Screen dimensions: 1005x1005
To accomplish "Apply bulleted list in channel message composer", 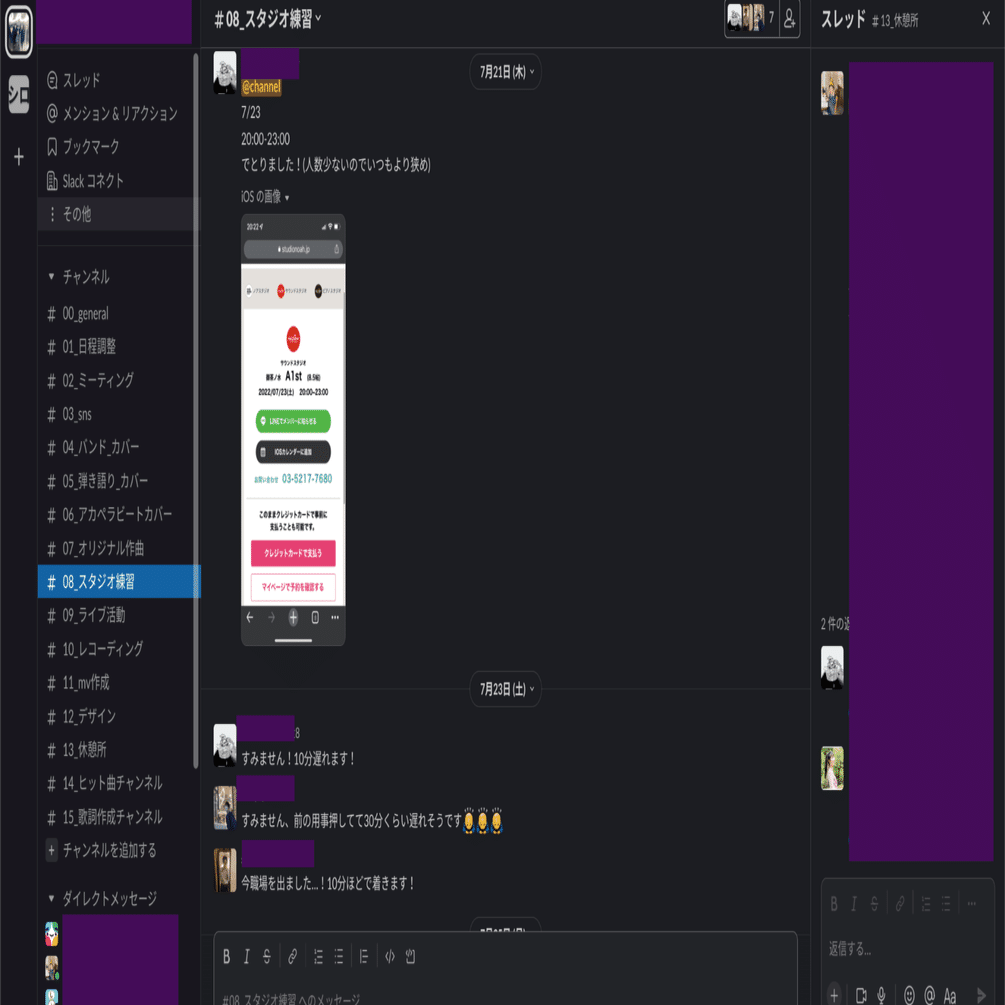I will (x=338, y=956).
